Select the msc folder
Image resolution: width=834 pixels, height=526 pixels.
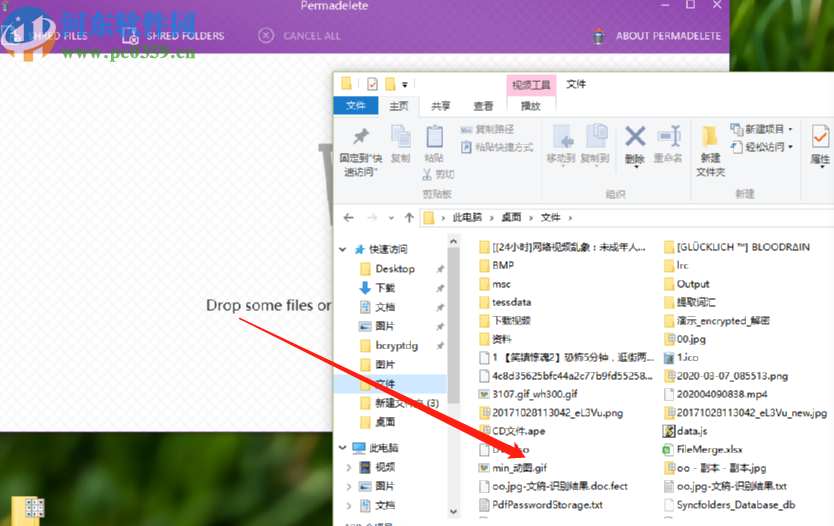click(x=495, y=284)
